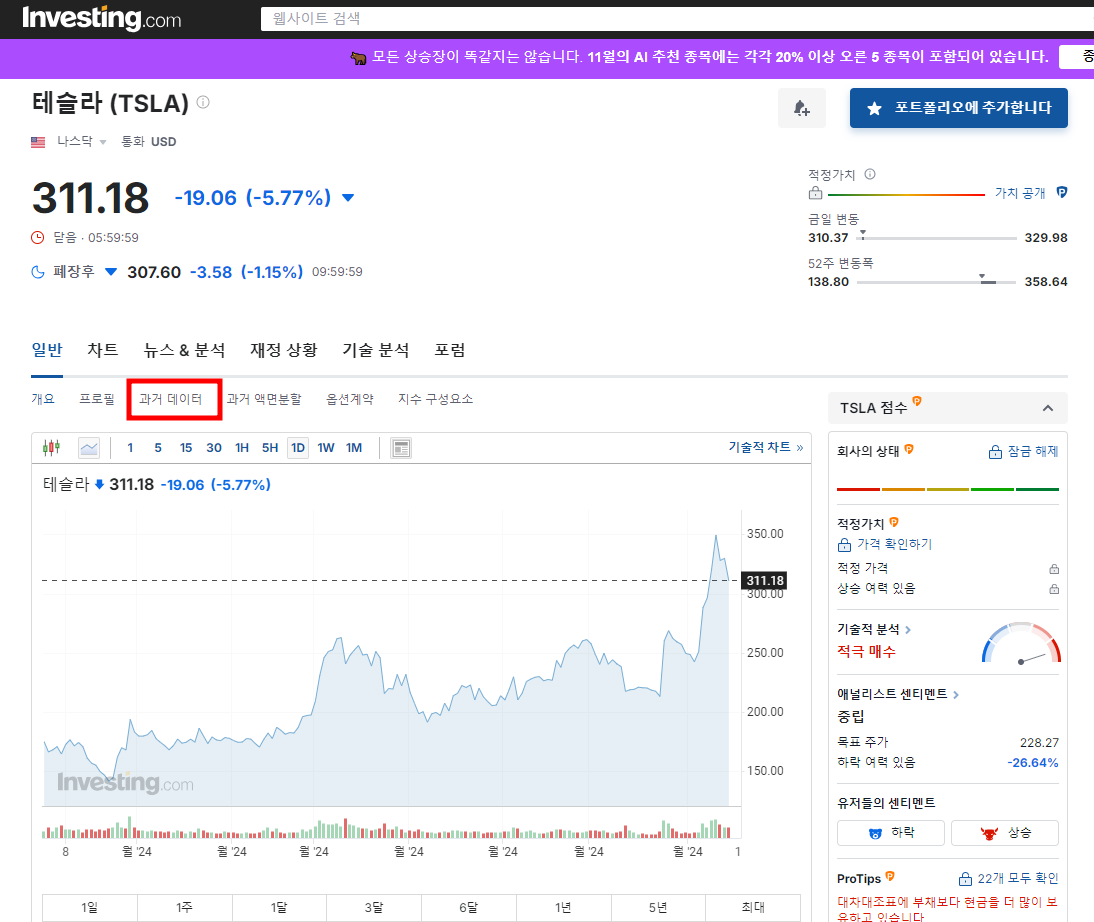Click the Pro badge next to ProTips
This screenshot has width=1094, height=922.
click(890, 876)
